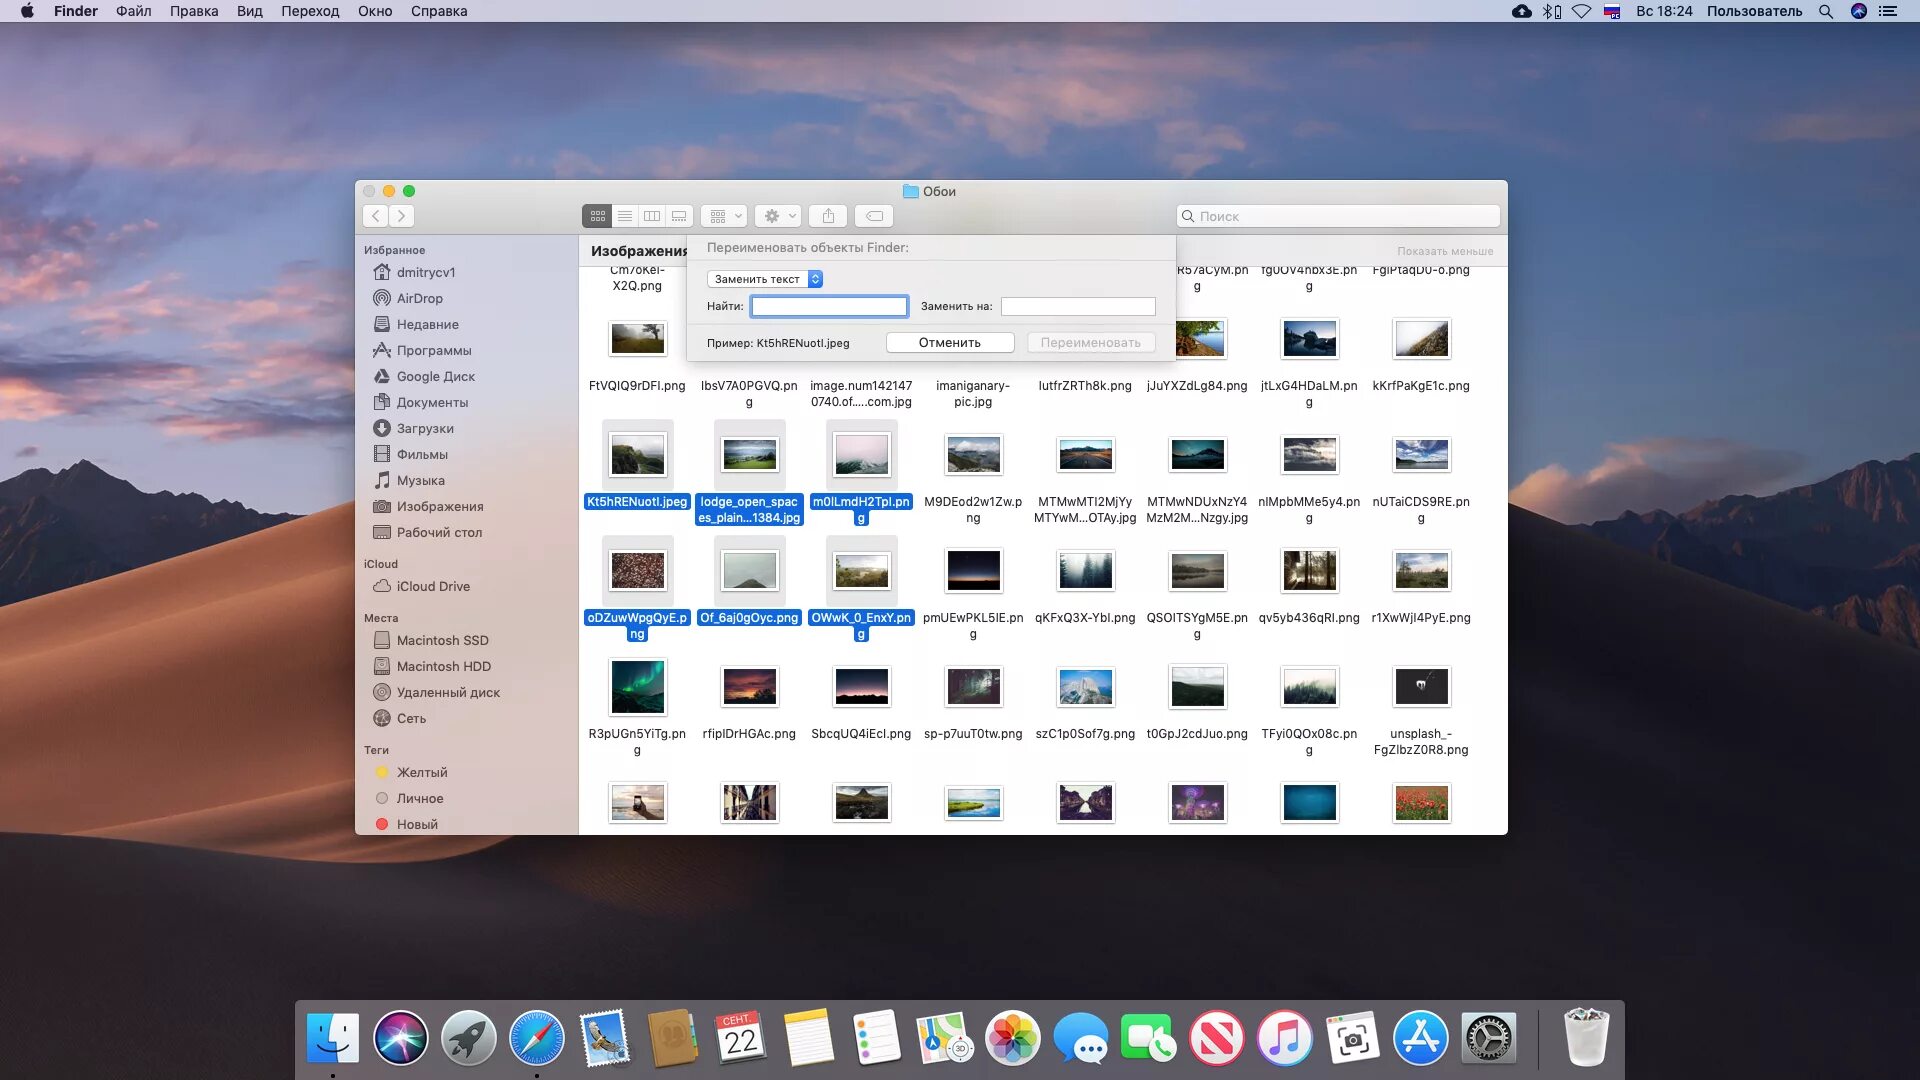Screen dimensions: 1920x1080
Task: Click the Отменить button
Action: click(949, 342)
